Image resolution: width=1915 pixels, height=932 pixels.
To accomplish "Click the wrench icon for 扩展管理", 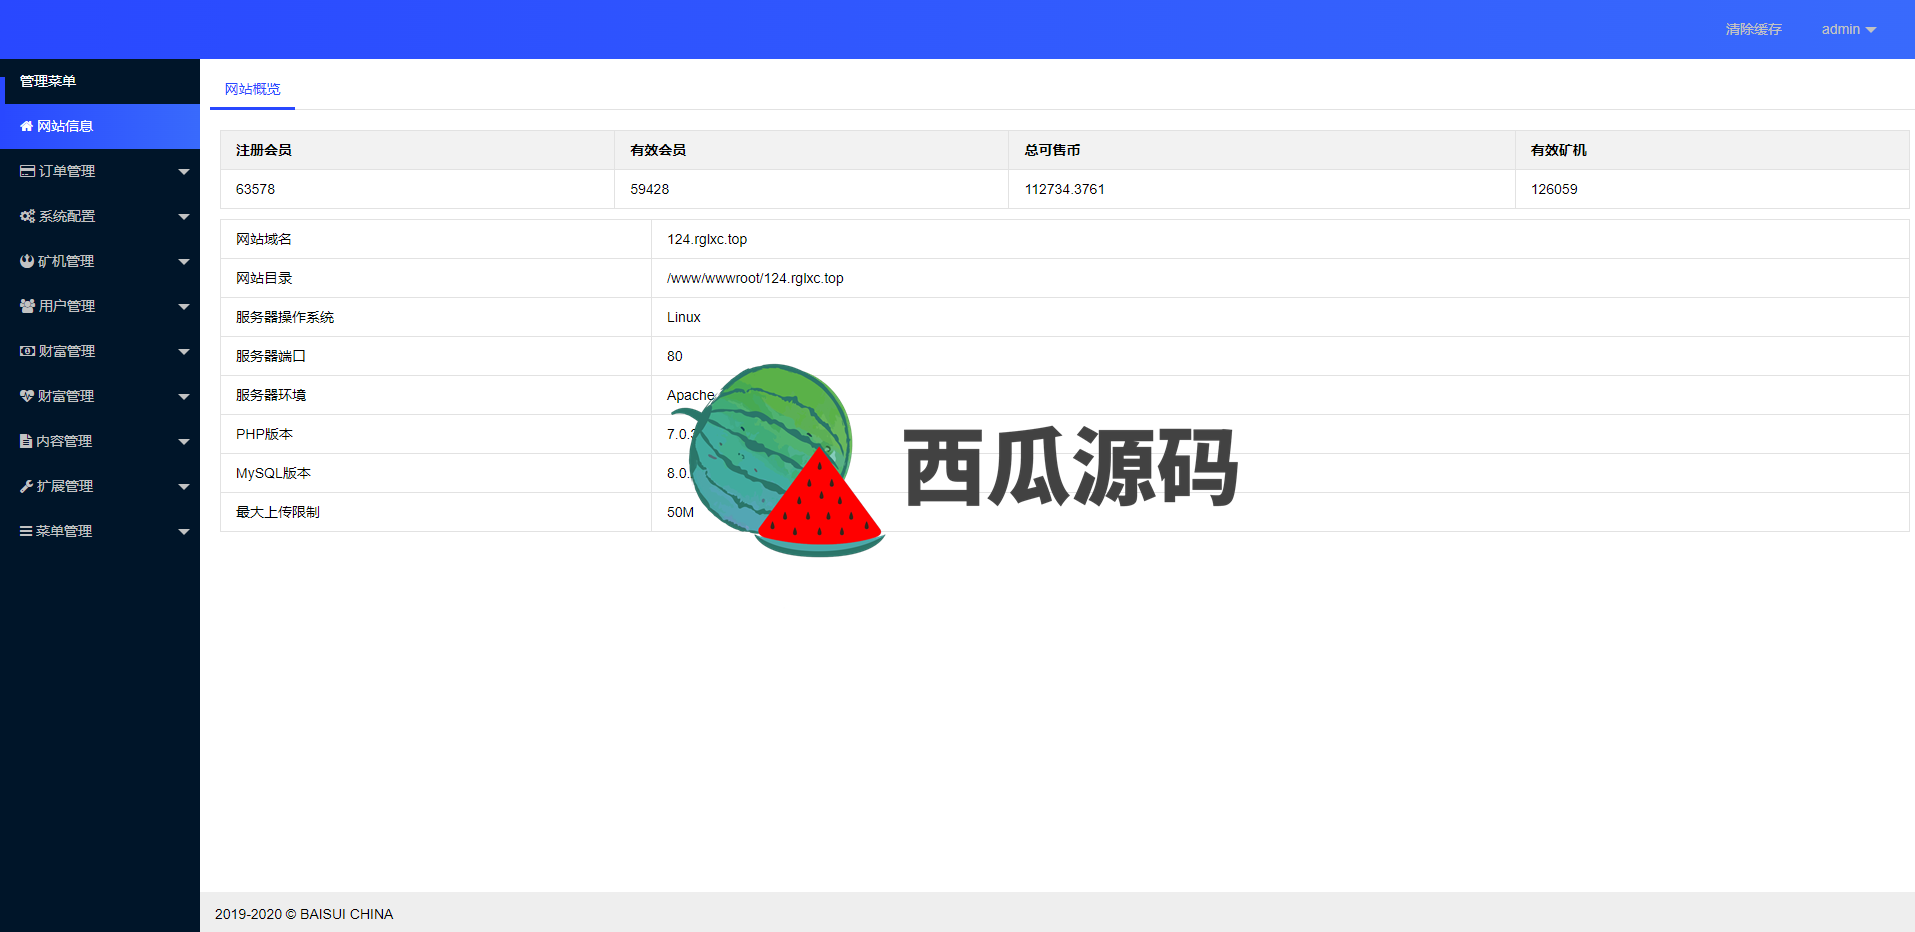I will [27, 487].
